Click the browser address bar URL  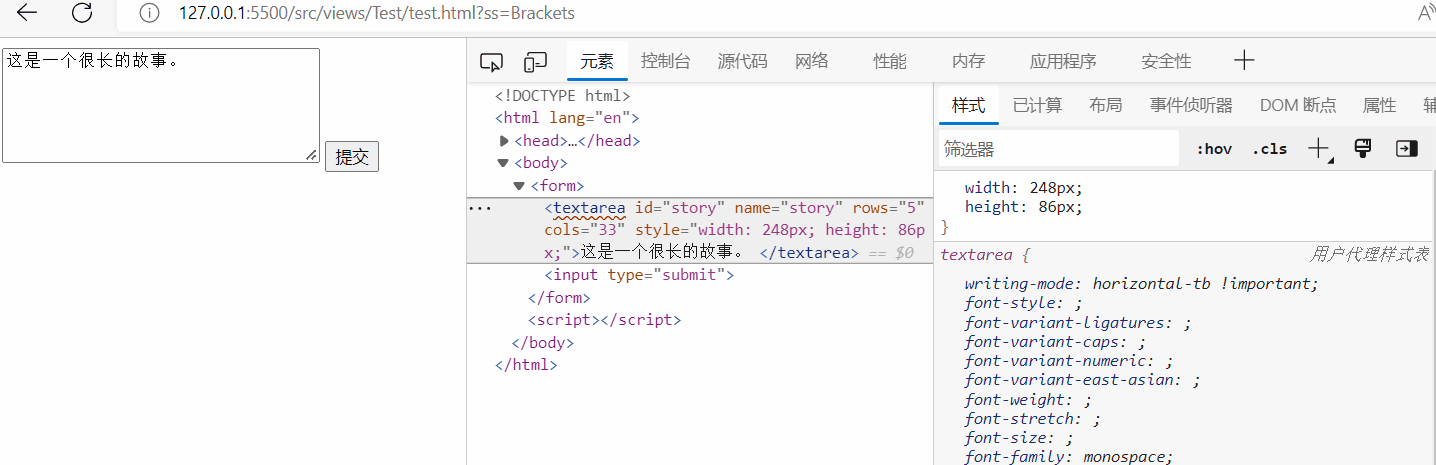pos(377,13)
